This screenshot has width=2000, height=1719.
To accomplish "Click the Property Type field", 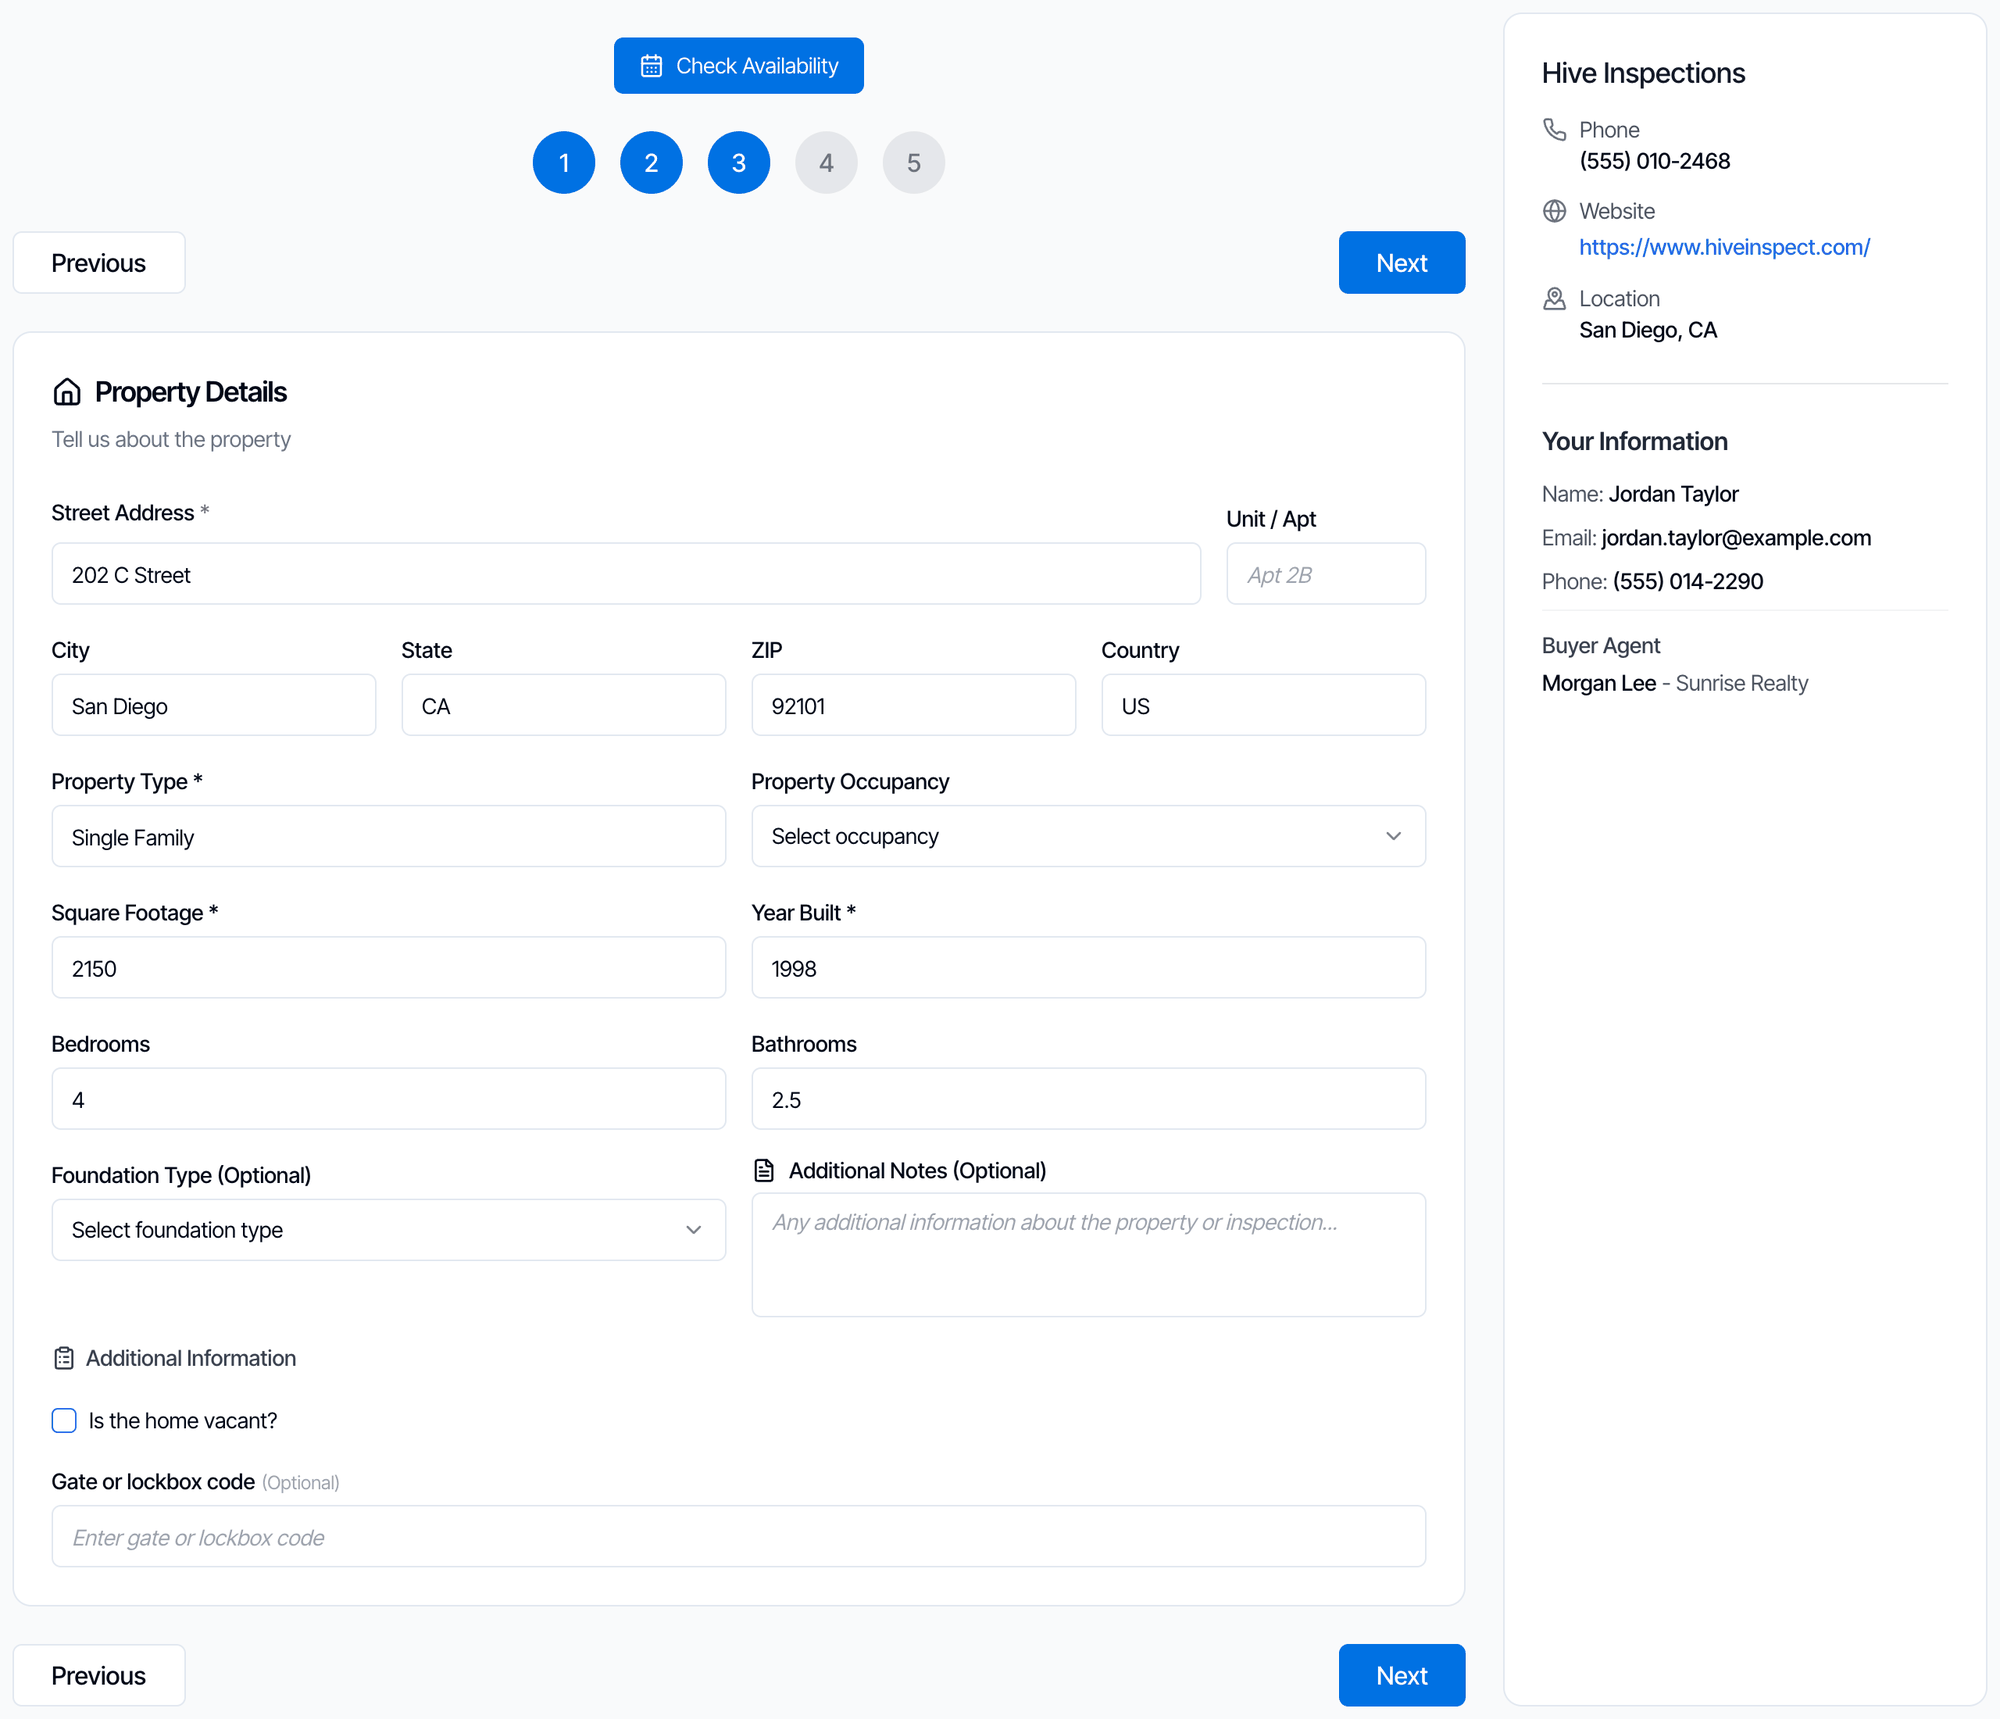I will (x=388, y=836).
